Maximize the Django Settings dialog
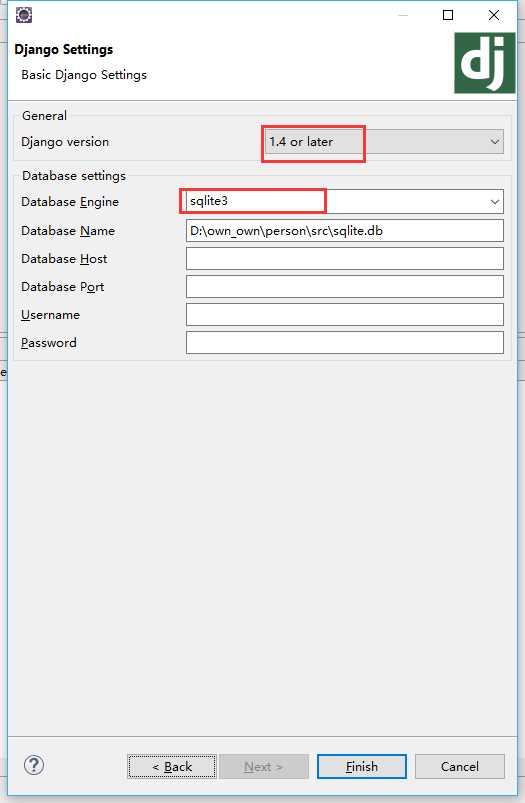 click(x=448, y=15)
